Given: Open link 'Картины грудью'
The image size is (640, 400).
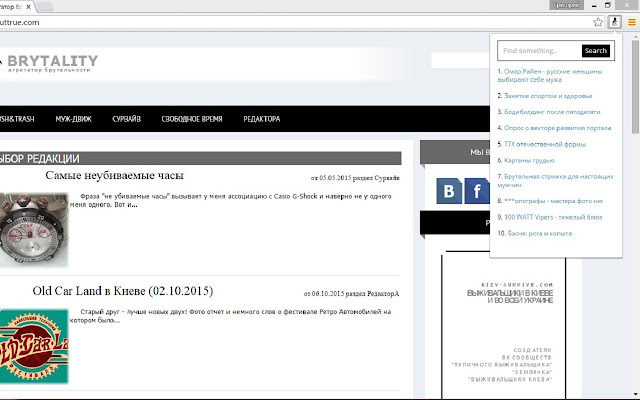Looking at the screenshot, I should click(x=529, y=160).
